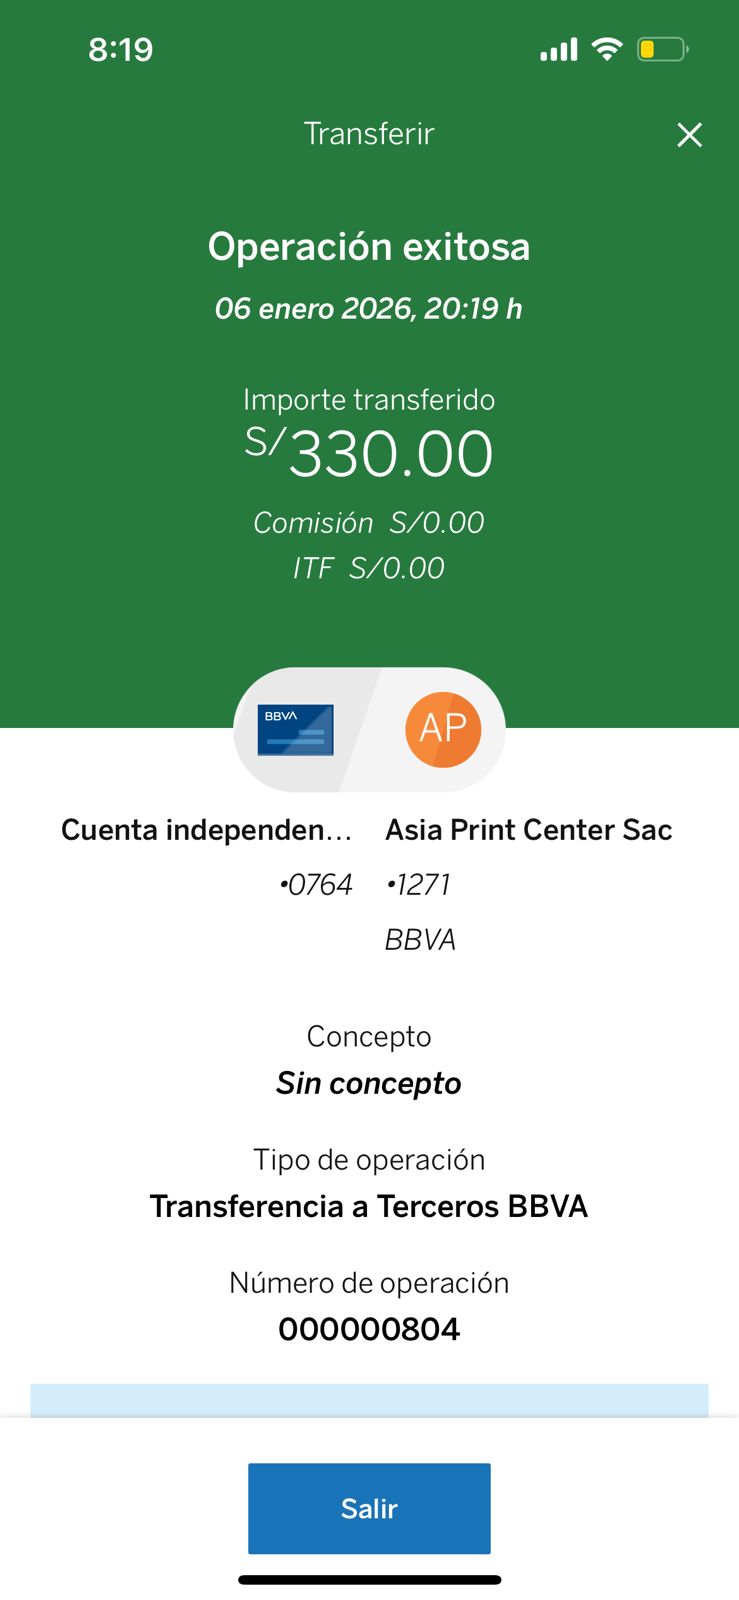The height and width of the screenshot is (1600, 739).
Task: Tap the orange AP recipient avatar
Action: (443, 729)
